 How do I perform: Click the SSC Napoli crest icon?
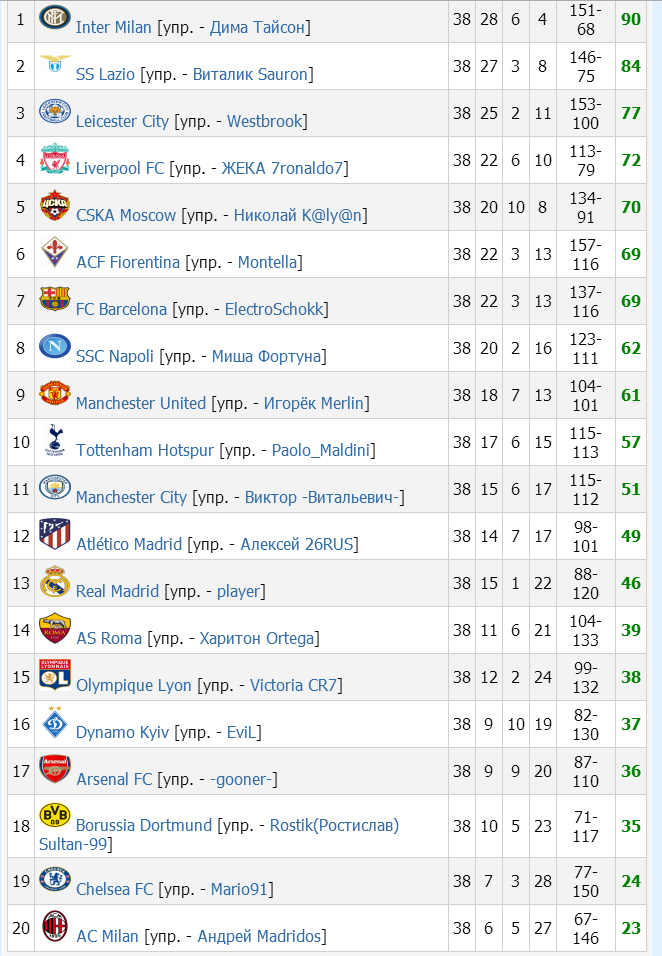[x=54, y=346]
